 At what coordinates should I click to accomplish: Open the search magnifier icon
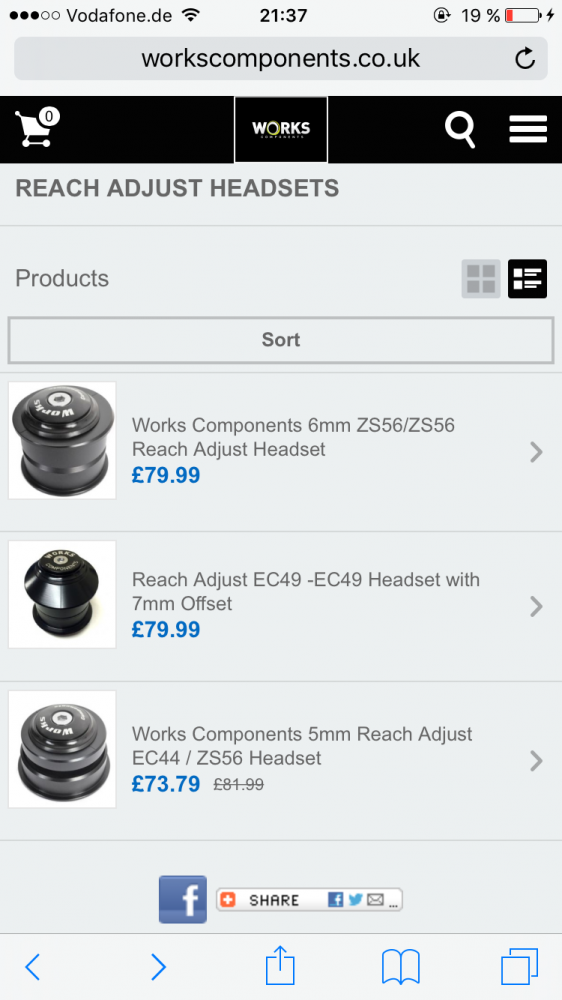pos(460,130)
